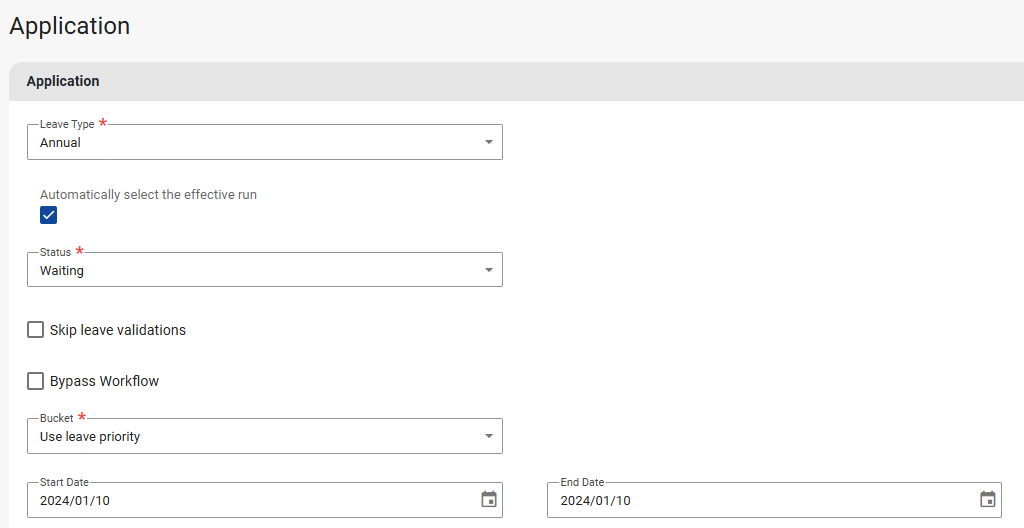
Task: Click the 'Bucket' field label
Action: (x=57, y=418)
